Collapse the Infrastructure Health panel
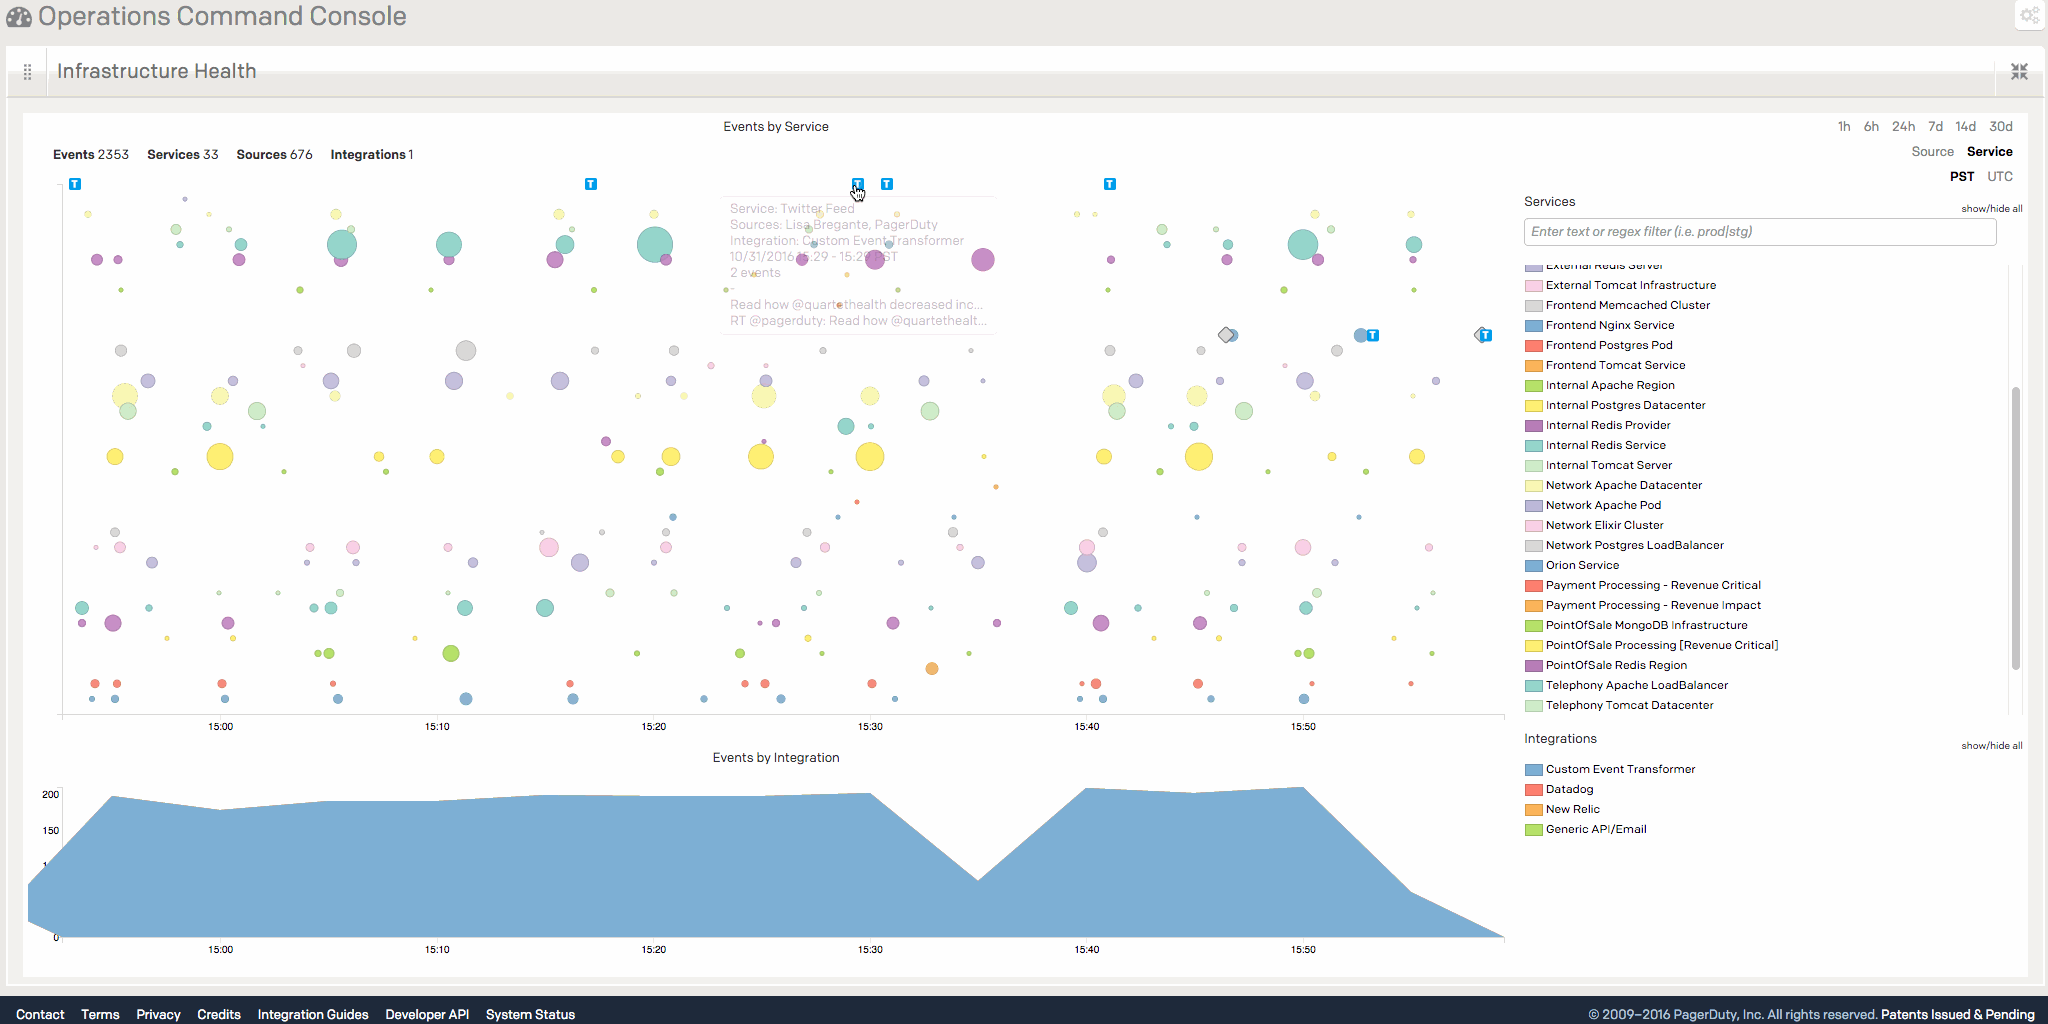2048x1024 pixels. 2019,71
